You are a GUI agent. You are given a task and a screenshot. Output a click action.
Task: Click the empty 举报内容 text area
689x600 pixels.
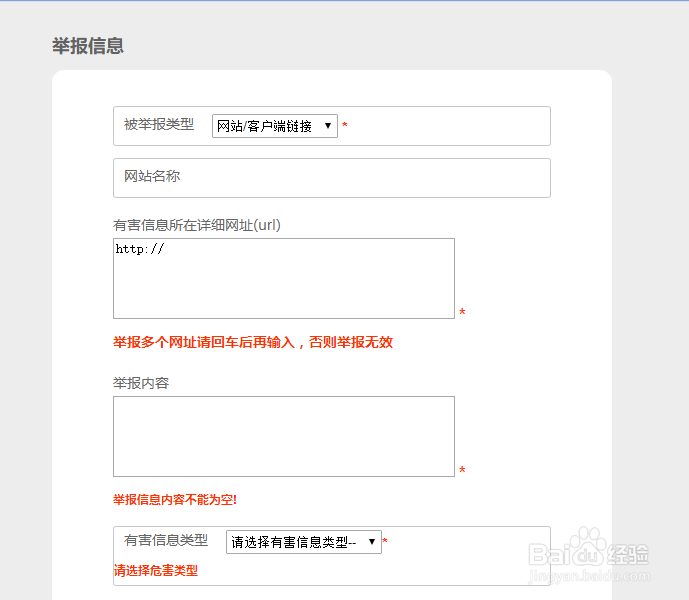[x=284, y=436]
